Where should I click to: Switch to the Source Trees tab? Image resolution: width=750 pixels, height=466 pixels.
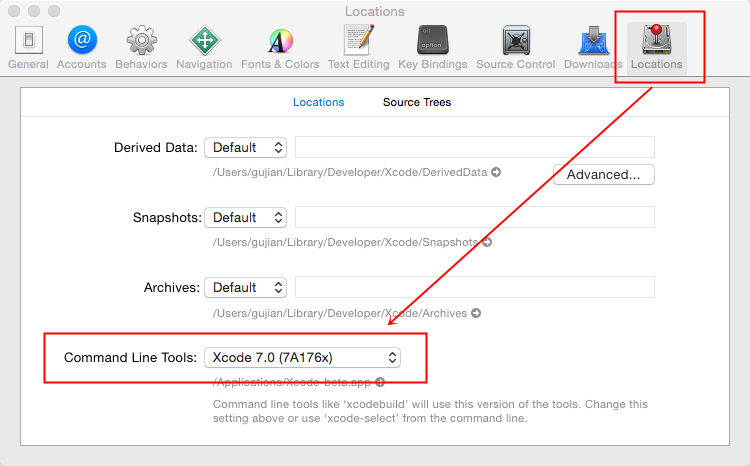(417, 102)
